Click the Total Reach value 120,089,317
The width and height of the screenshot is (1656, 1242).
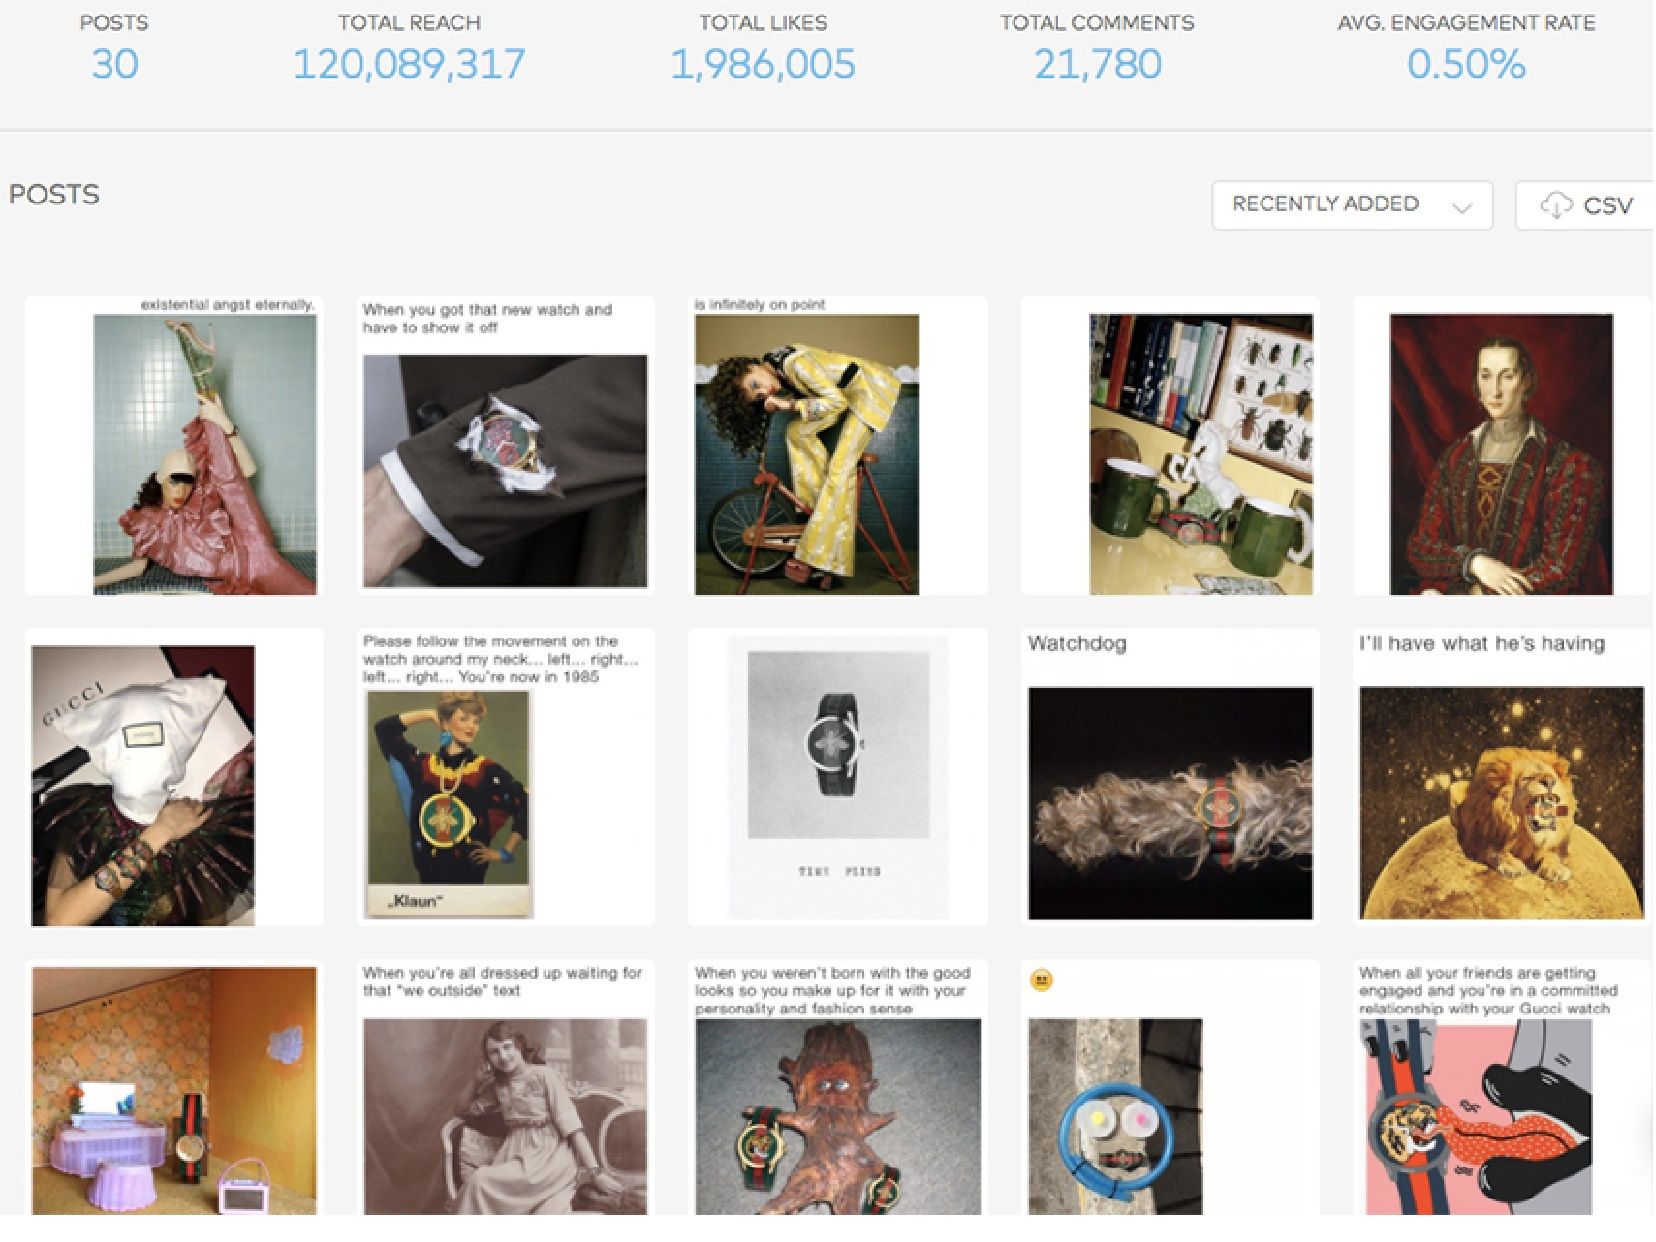click(x=409, y=65)
